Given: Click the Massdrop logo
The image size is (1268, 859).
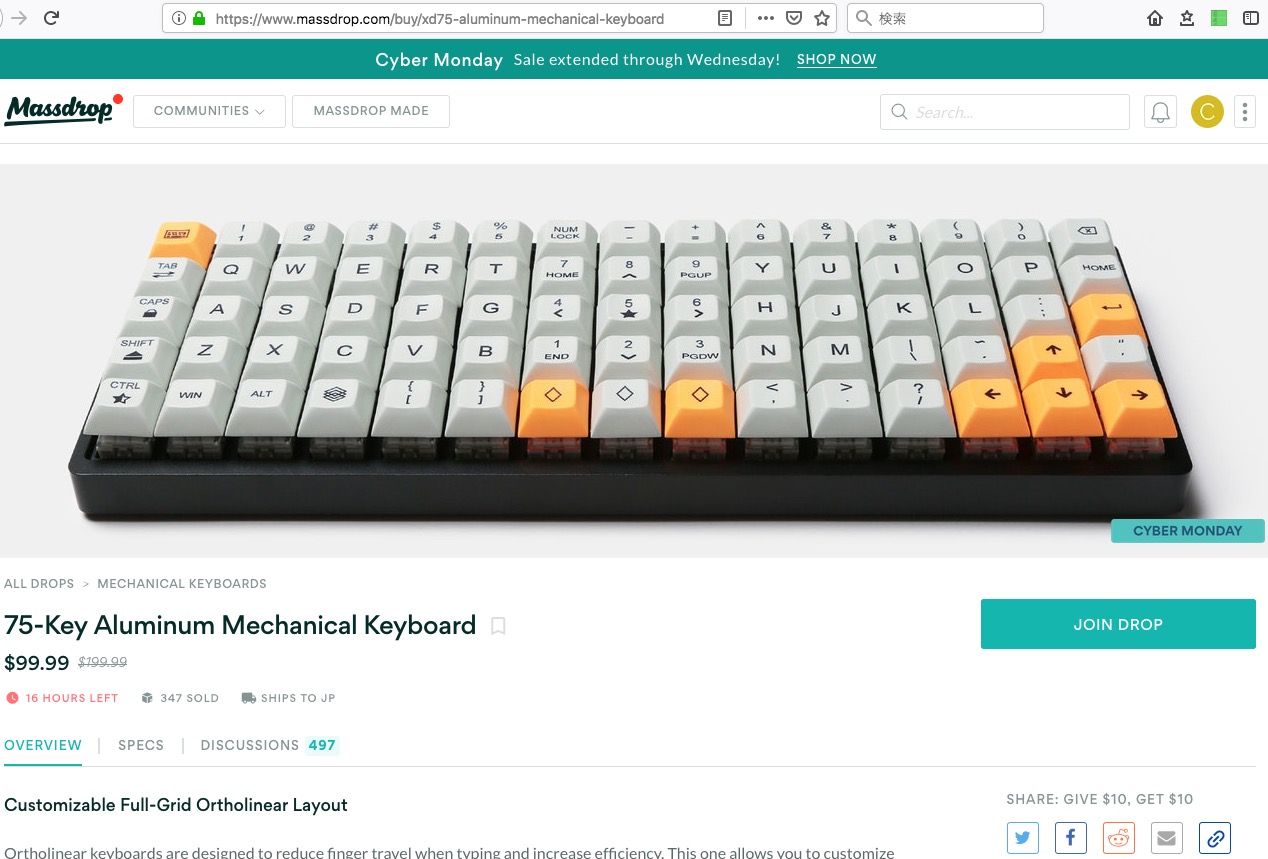Looking at the screenshot, I should pyautogui.click(x=62, y=110).
